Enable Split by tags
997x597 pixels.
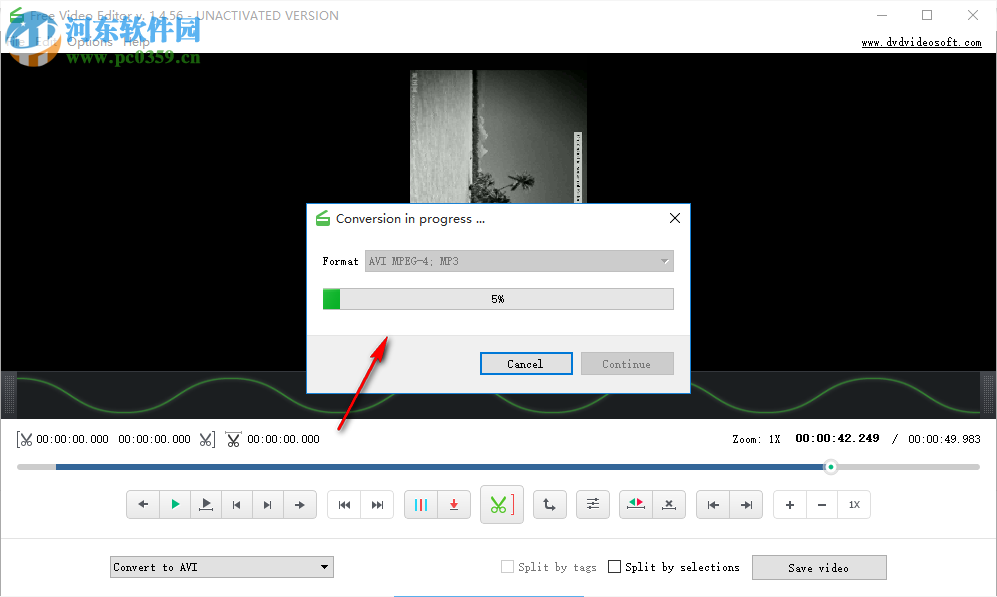(507, 566)
